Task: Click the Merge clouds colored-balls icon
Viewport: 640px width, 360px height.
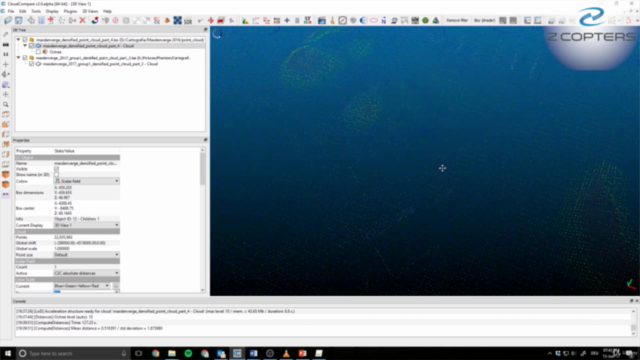Action: (95, 20)
